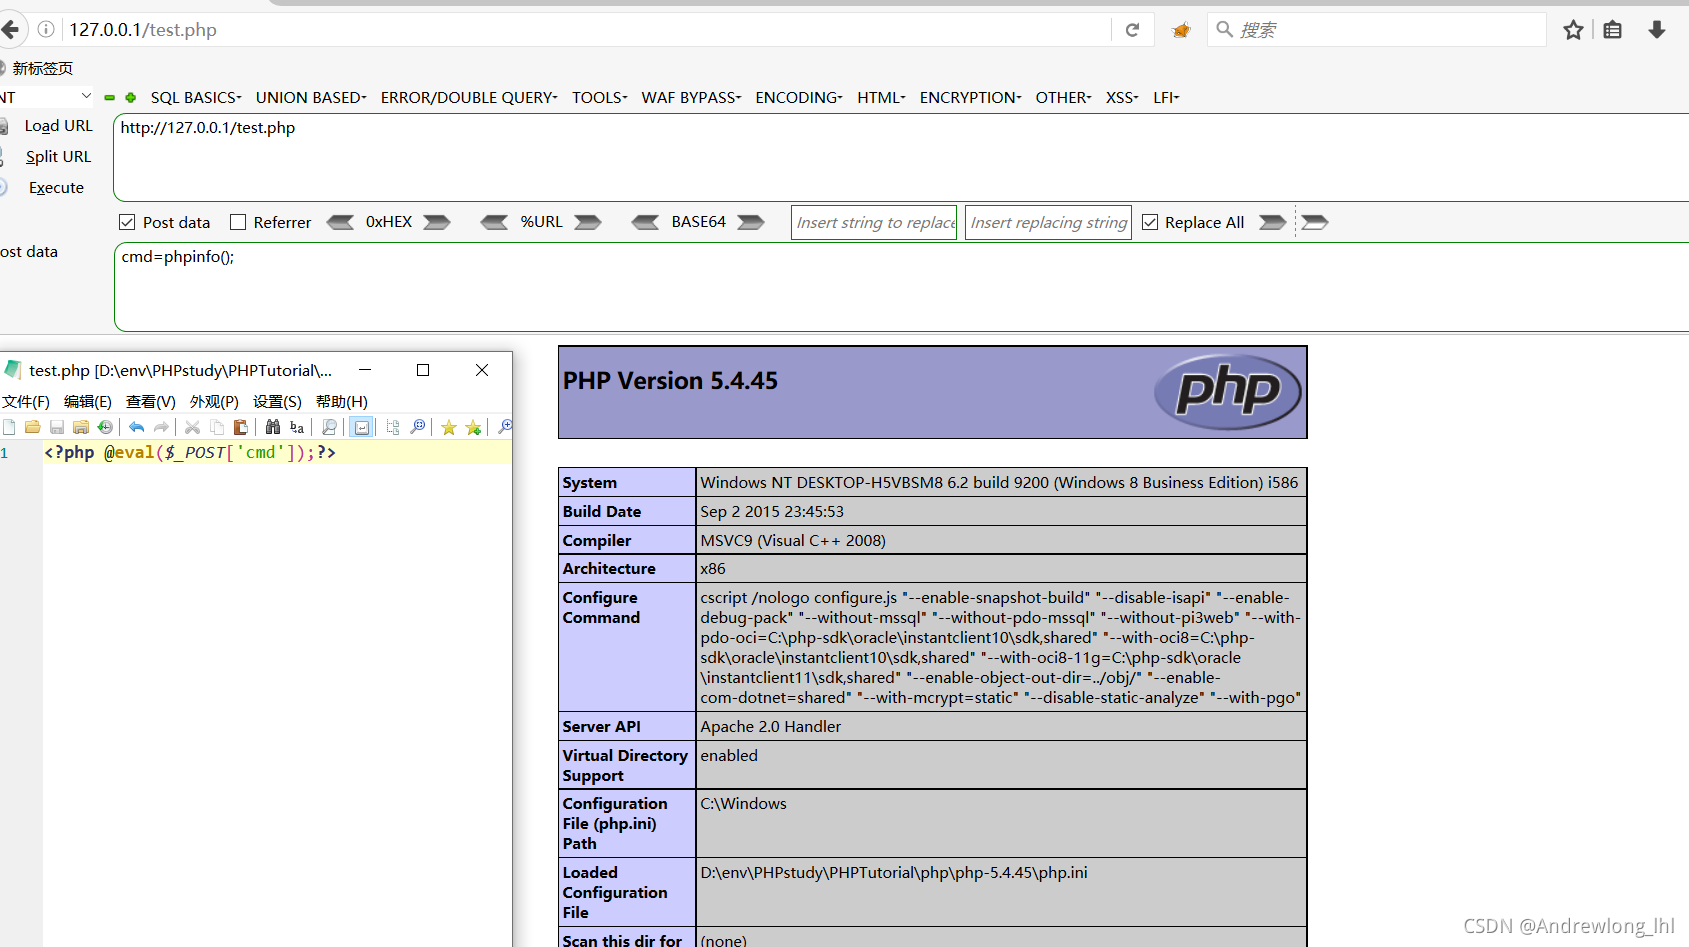
Task: Toggle the Replace All checkbox
Action: 1150,222
